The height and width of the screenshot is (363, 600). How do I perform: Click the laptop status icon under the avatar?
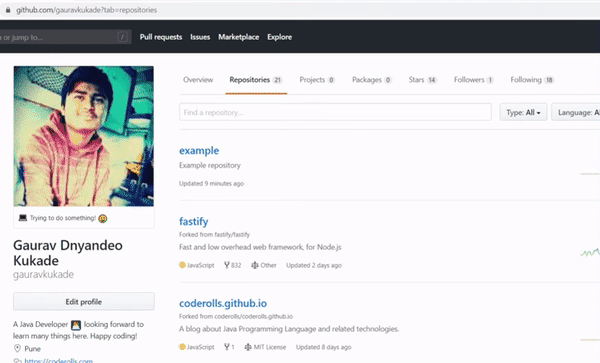(23, 218)
